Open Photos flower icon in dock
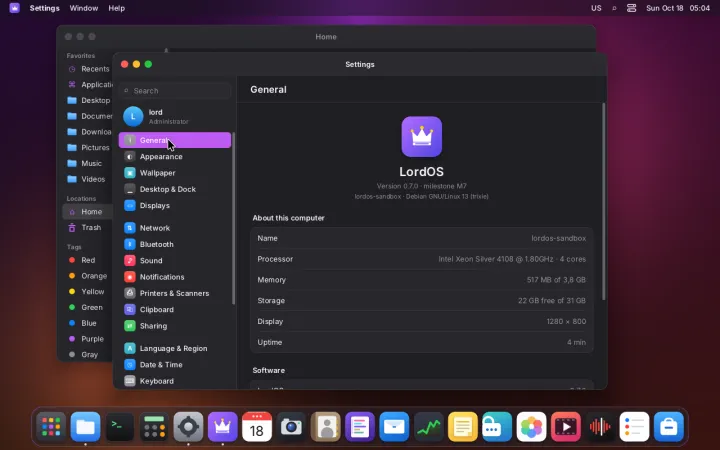 531,427
